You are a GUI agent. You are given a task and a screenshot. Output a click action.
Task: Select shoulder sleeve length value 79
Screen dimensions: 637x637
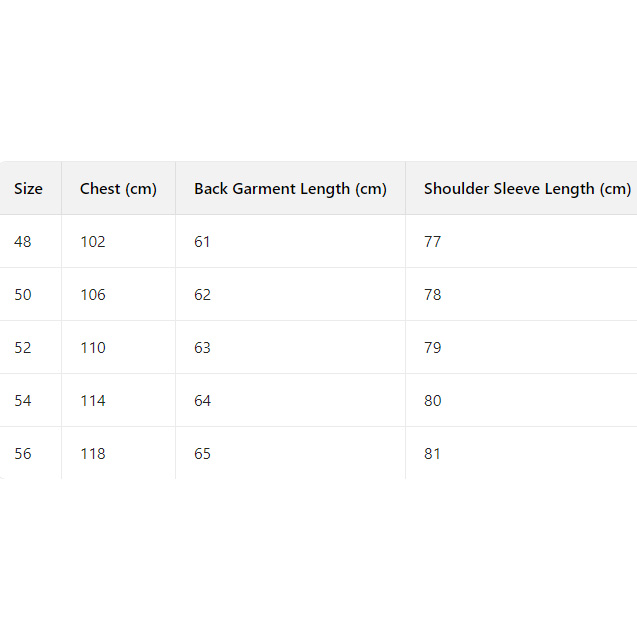click(433, 348)
